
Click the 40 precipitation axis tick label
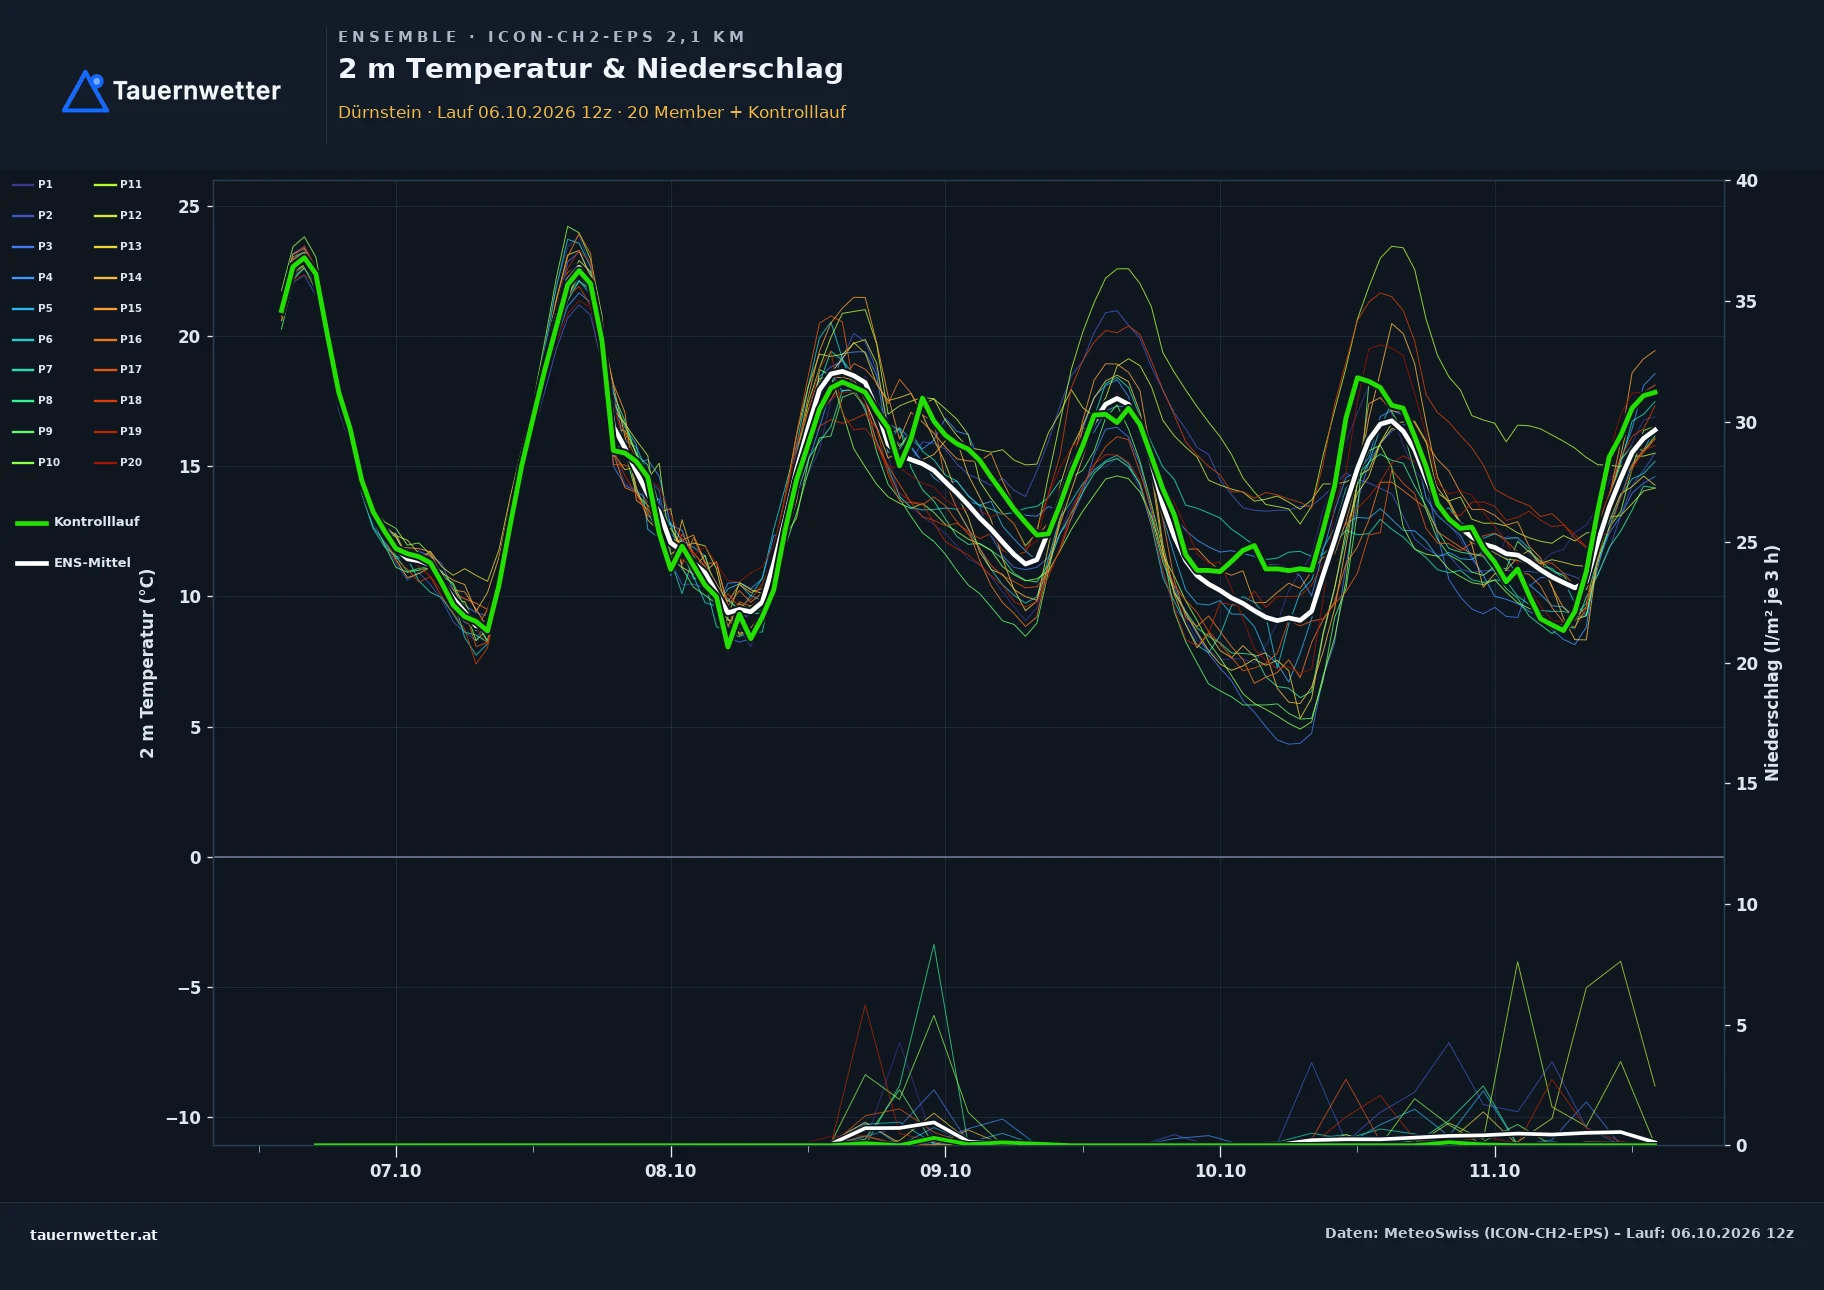(1746, 181)
